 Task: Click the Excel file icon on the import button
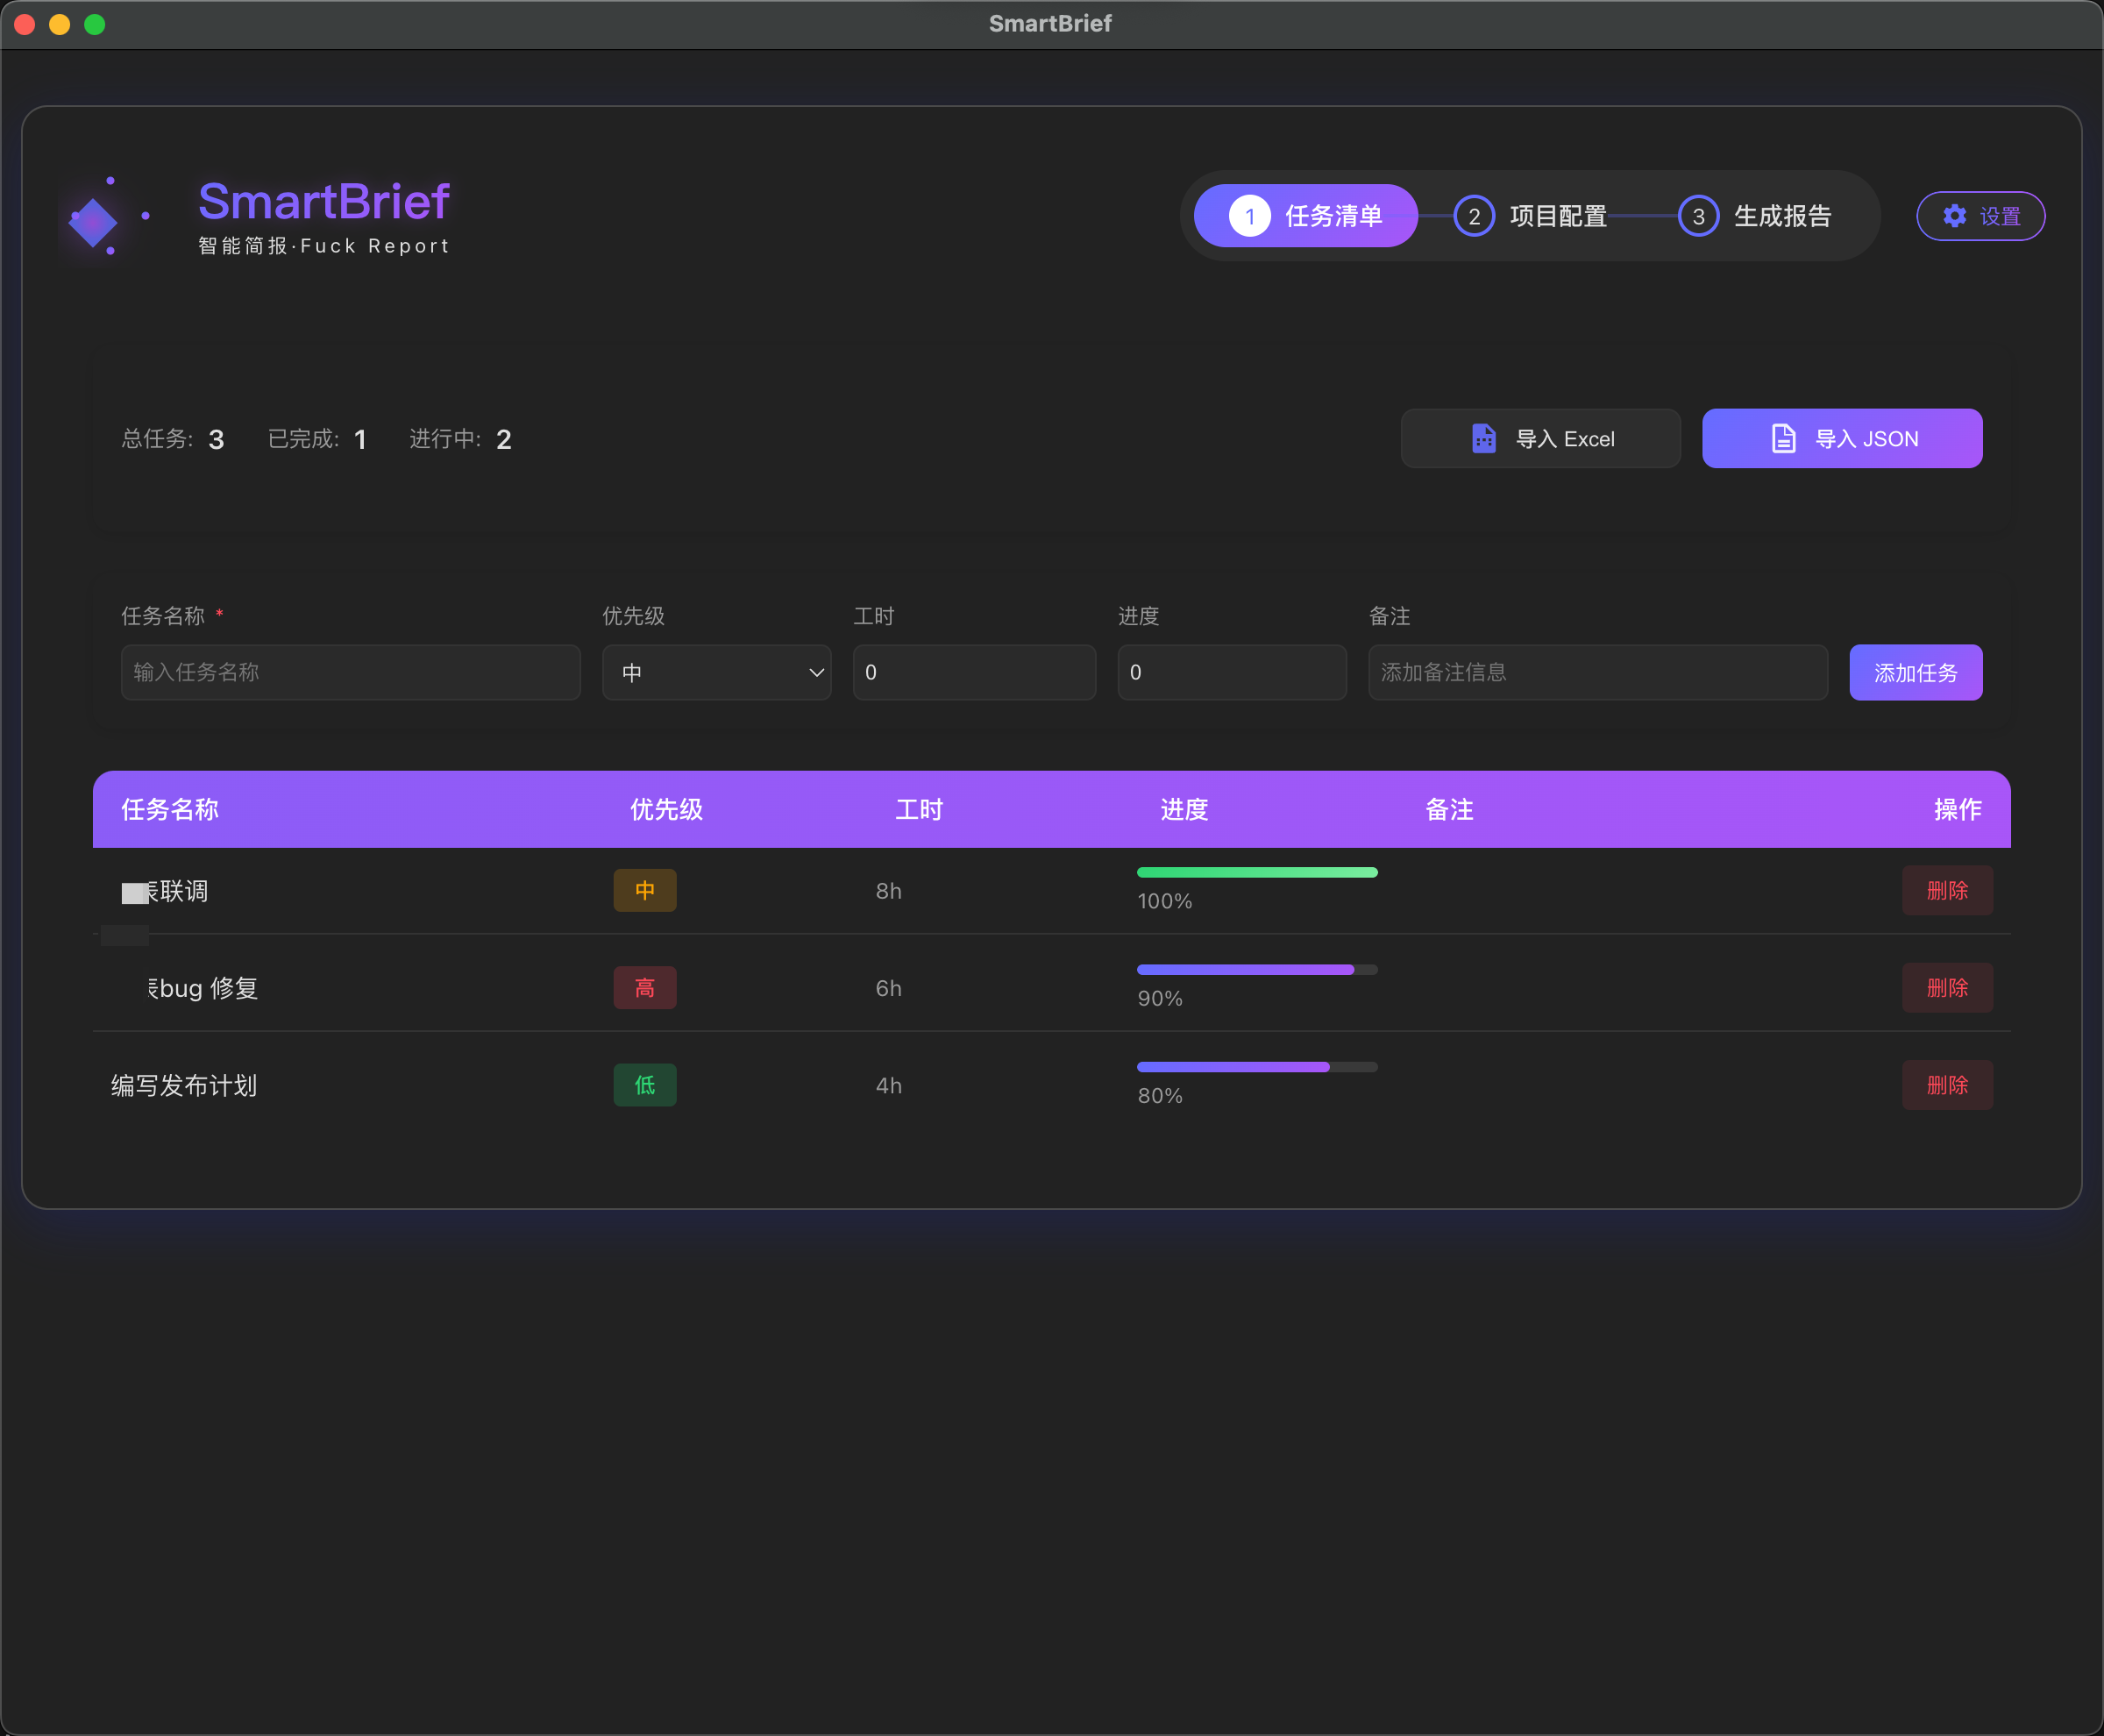1483,439
